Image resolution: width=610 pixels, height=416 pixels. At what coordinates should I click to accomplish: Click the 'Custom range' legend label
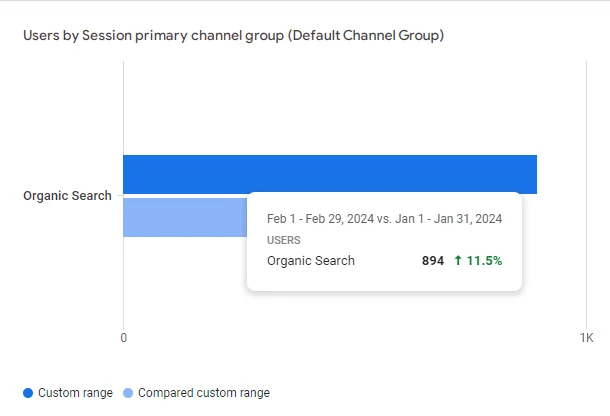click(x=75, y=393)
